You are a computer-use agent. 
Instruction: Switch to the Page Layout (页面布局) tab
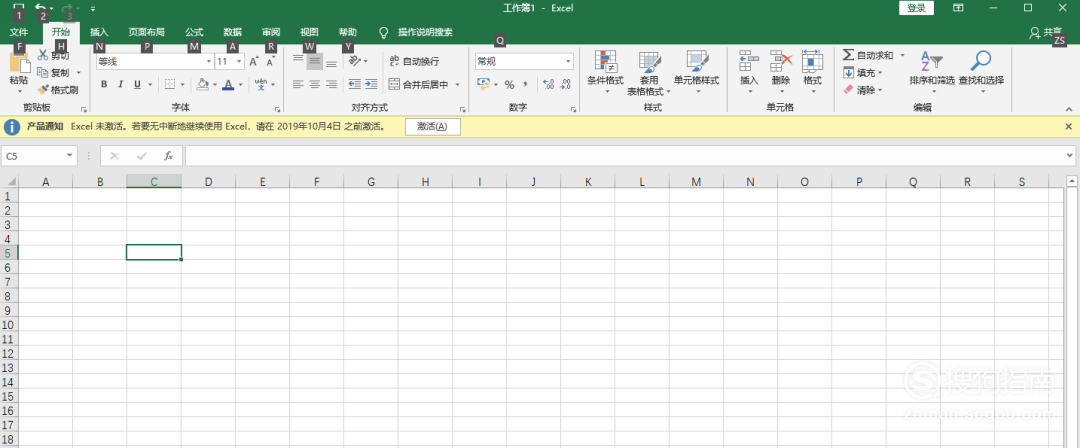(147, 32)
